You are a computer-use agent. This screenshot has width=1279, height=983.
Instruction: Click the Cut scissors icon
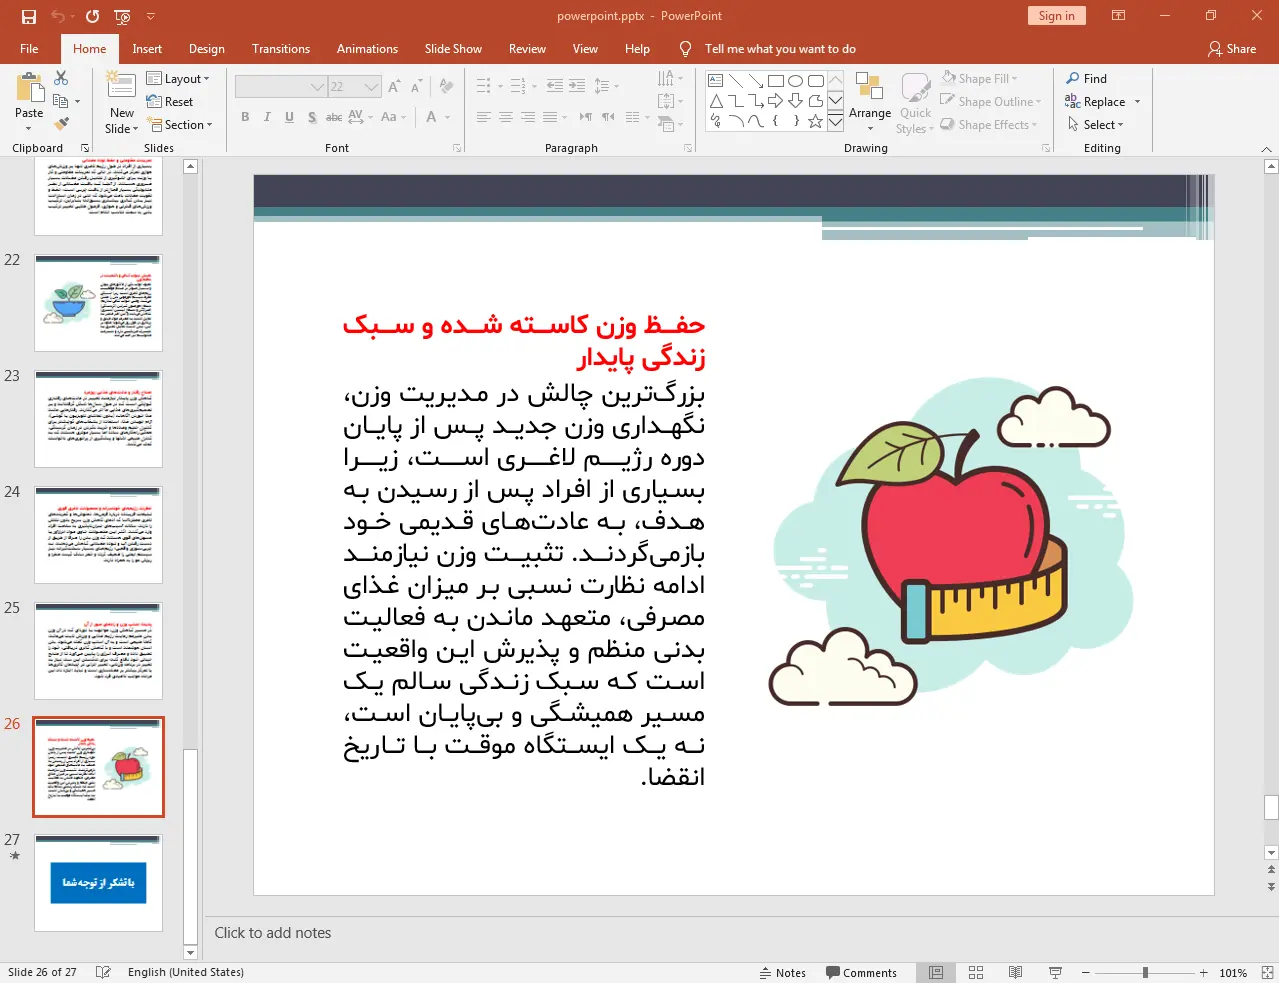[x=61, y=78]
